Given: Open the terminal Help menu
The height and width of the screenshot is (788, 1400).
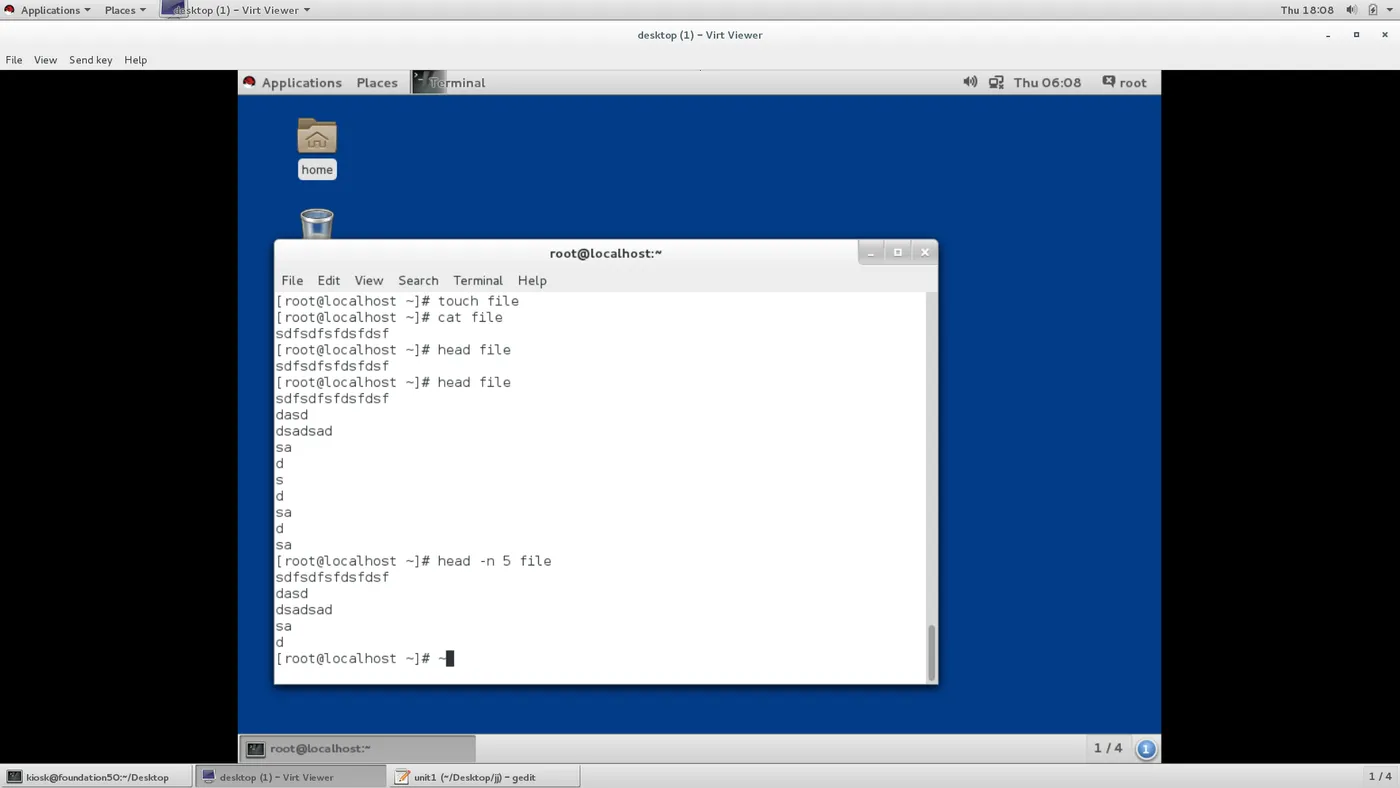Looking at the screenshot, I should tap(532, 280).
